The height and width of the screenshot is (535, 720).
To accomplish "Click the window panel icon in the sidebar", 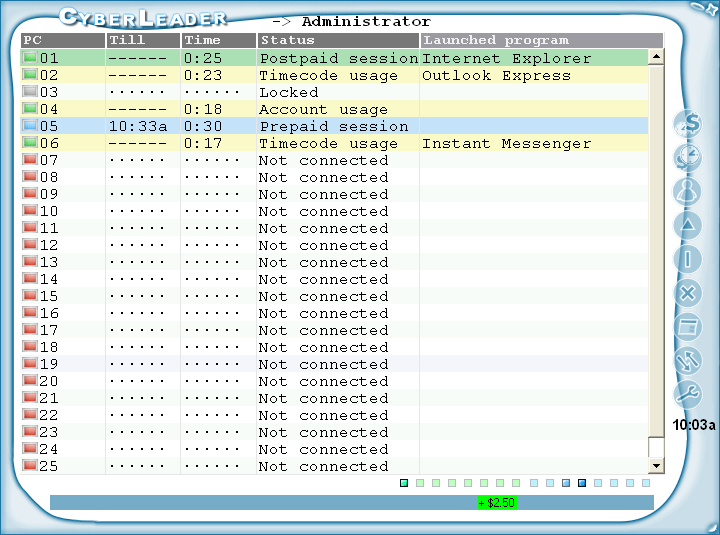I will click(687, 327).
